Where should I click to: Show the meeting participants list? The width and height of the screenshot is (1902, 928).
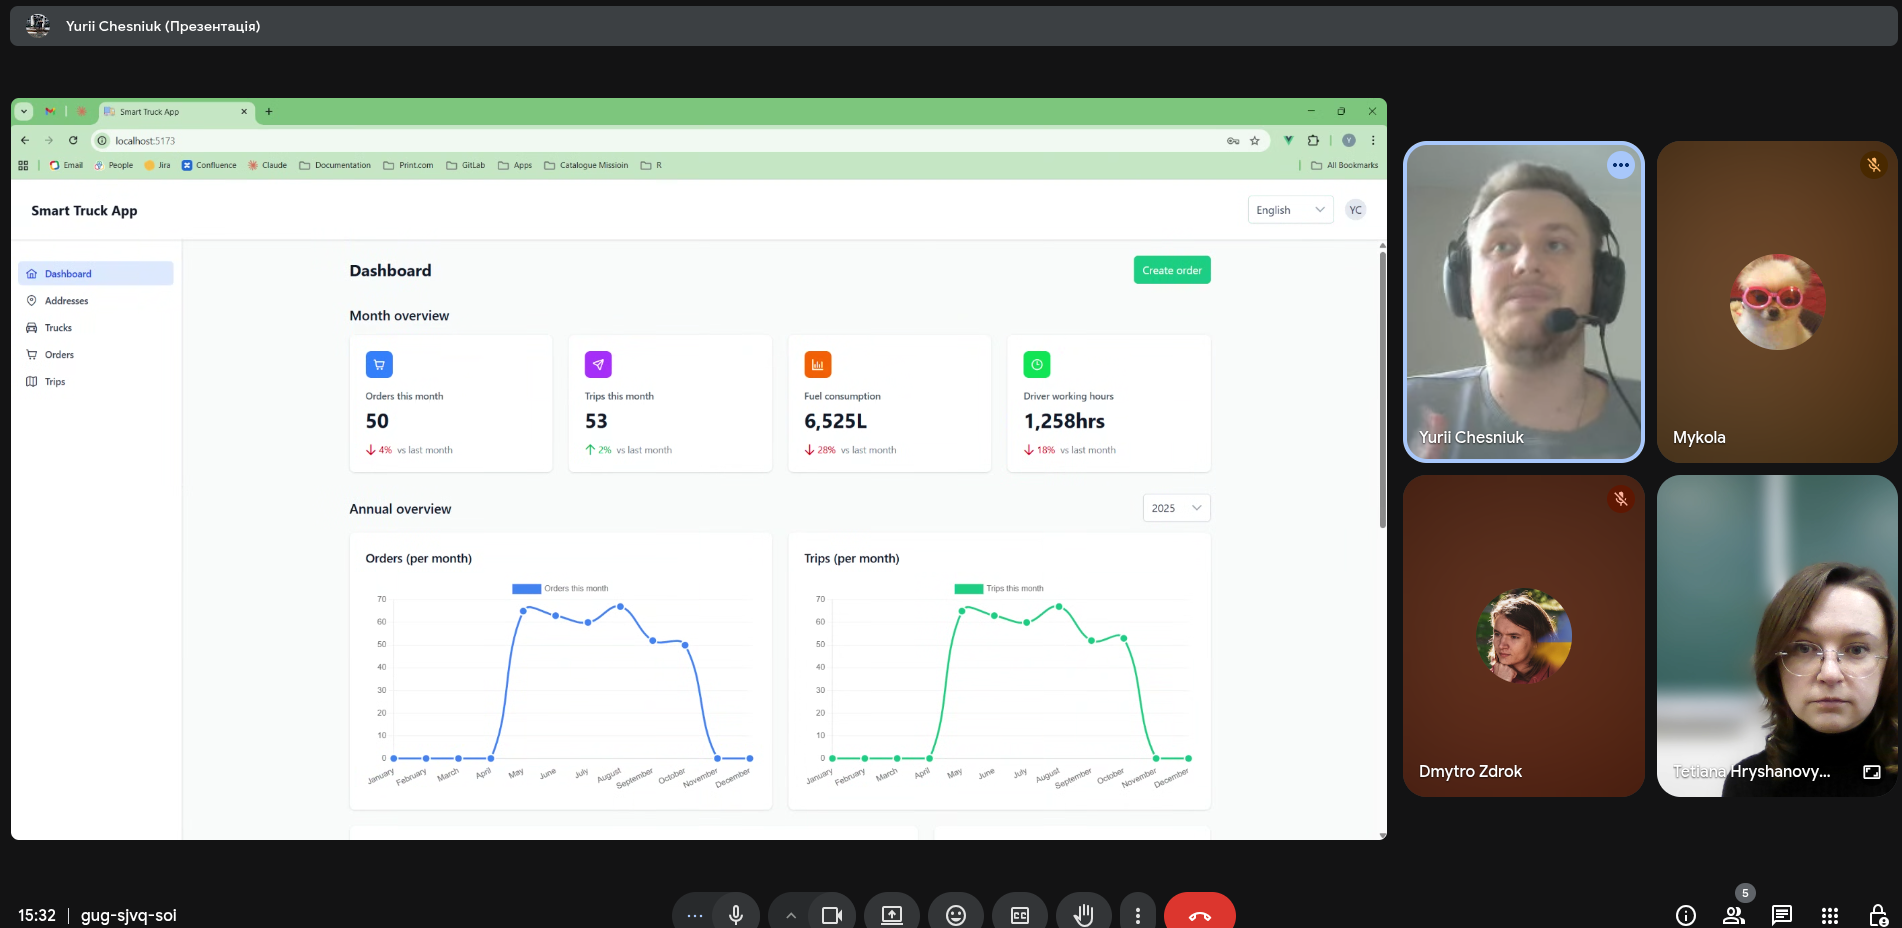point(1733,915)
